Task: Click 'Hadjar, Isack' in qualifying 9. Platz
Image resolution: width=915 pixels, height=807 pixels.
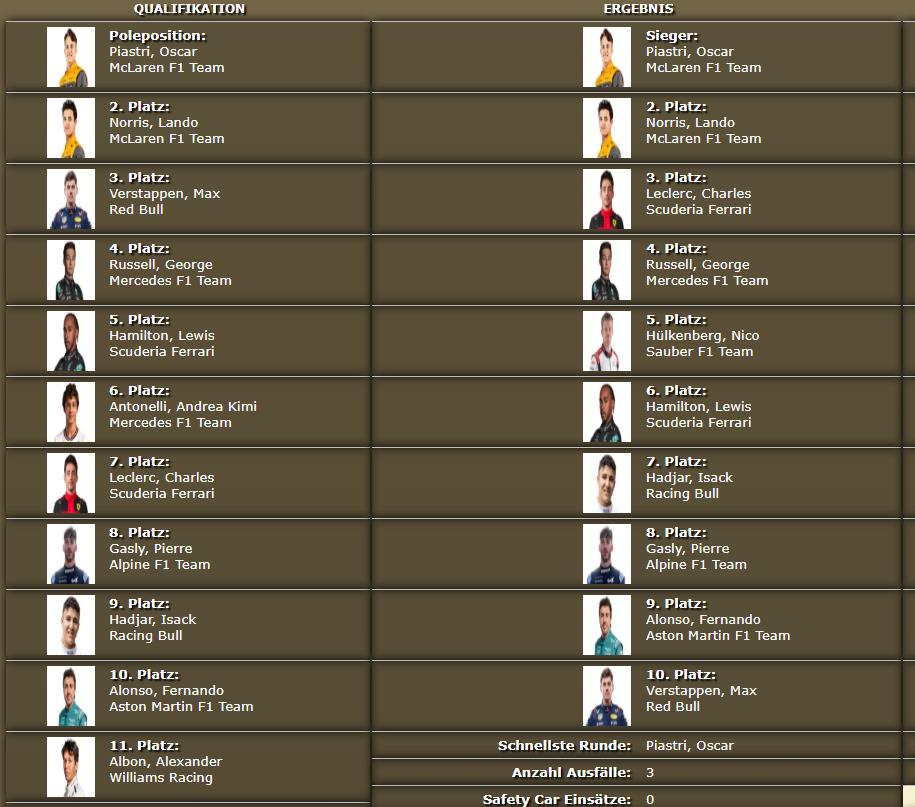Action: (152, 620)
